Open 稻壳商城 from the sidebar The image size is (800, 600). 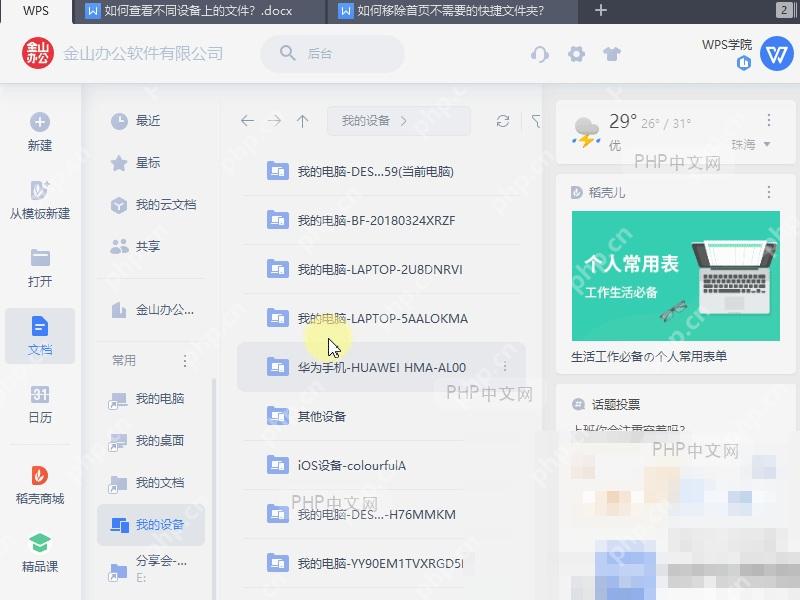coord(40,484)
